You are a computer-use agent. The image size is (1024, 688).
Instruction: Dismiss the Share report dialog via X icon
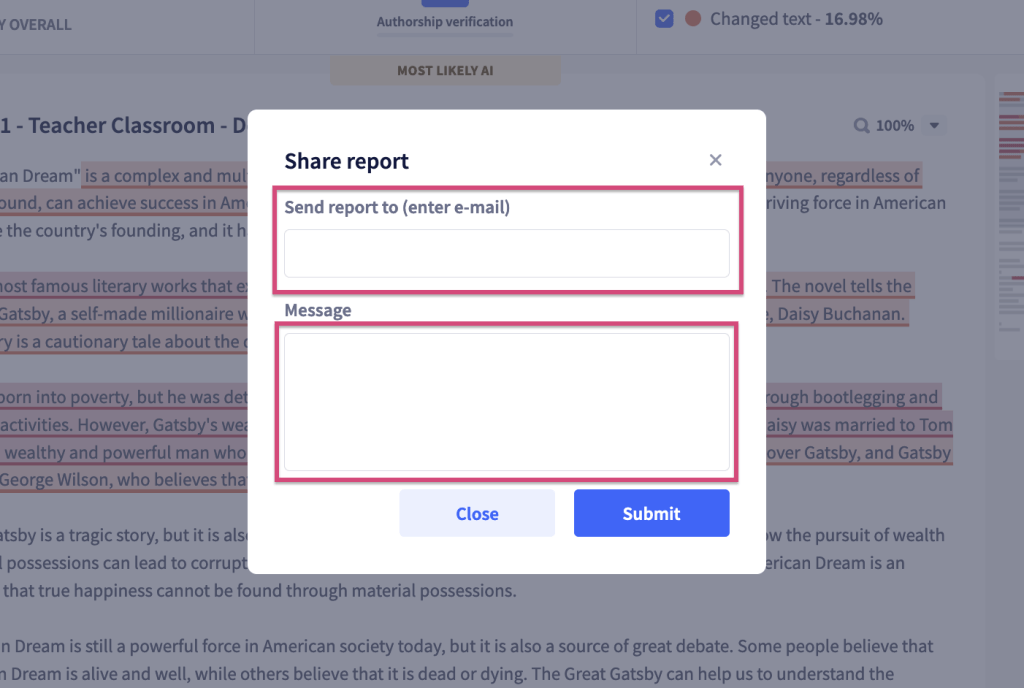coord(715,160)
